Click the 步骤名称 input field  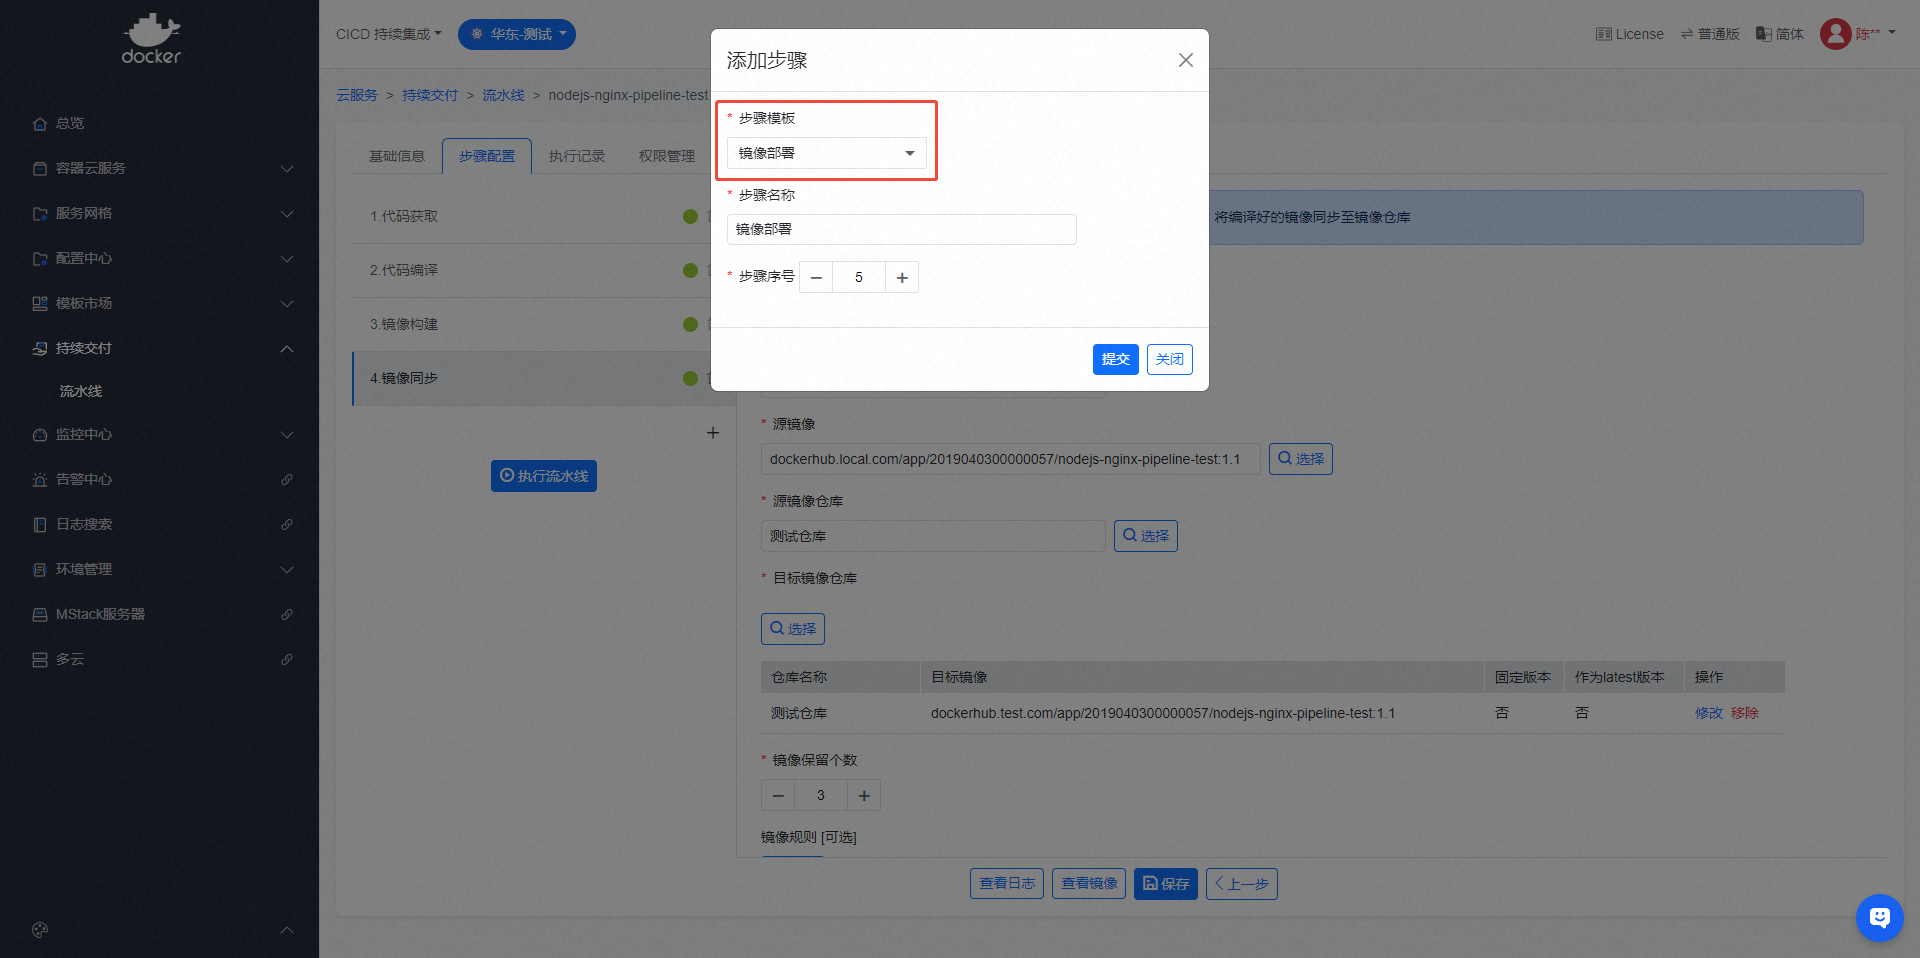click(901, 229)
